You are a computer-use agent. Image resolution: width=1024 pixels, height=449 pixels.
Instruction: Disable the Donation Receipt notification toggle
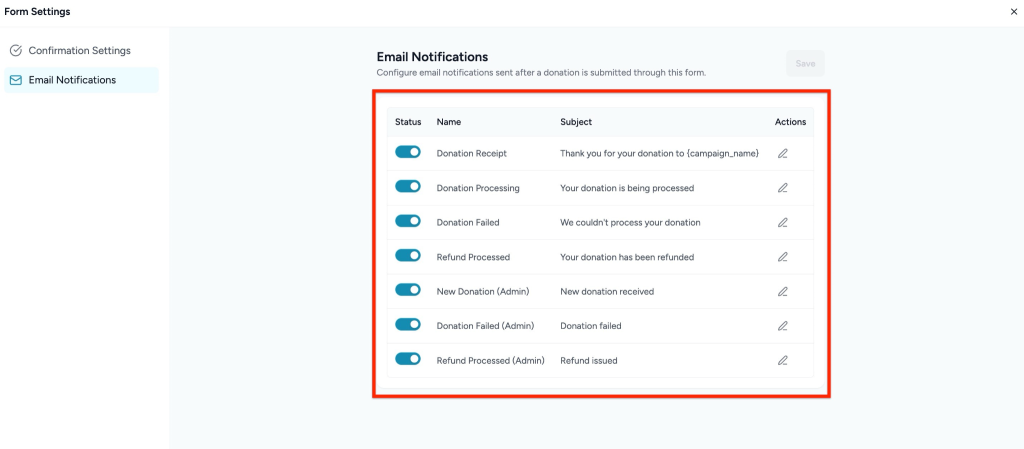[408, 152]
